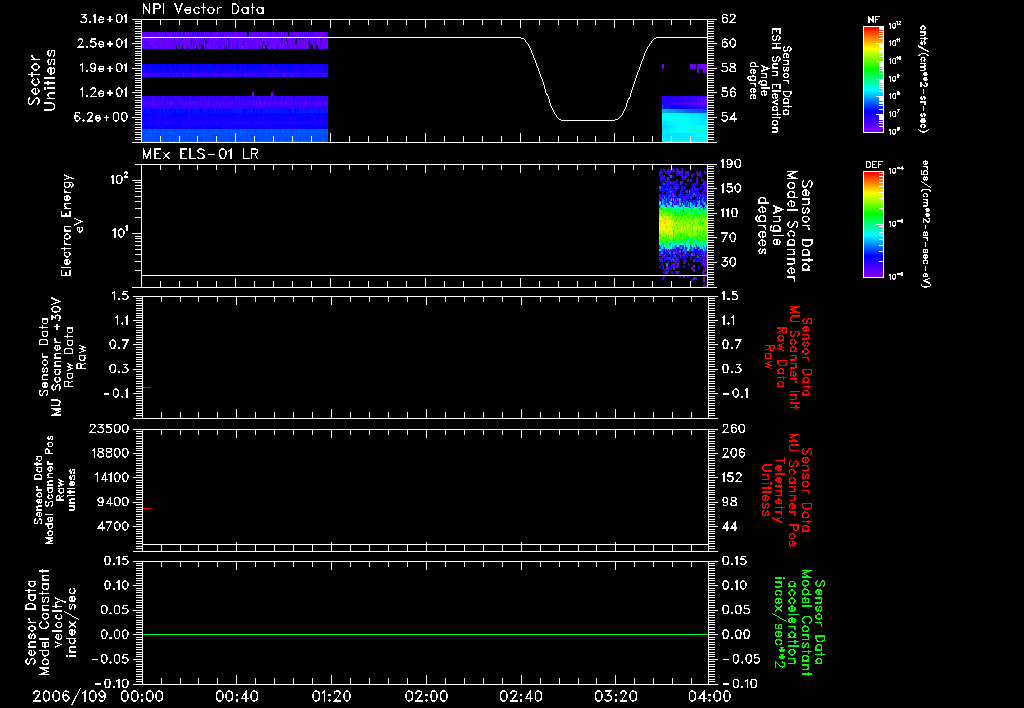Click the NF label above the color scale
The image size is (1024, 708).
point(873,20)
